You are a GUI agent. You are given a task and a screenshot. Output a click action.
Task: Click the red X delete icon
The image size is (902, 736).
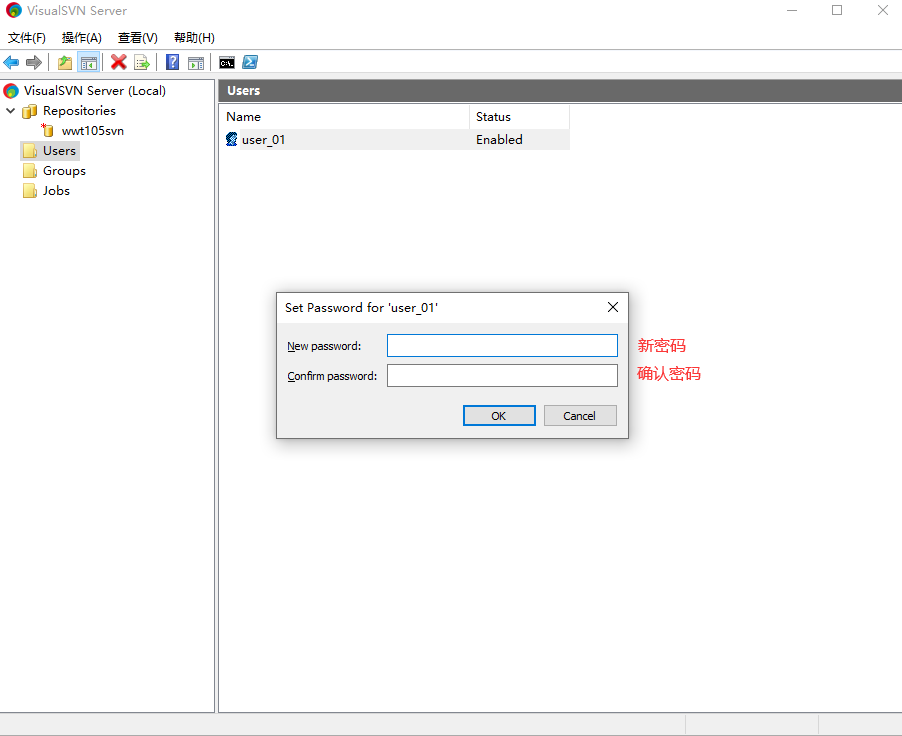coord(118,62)
